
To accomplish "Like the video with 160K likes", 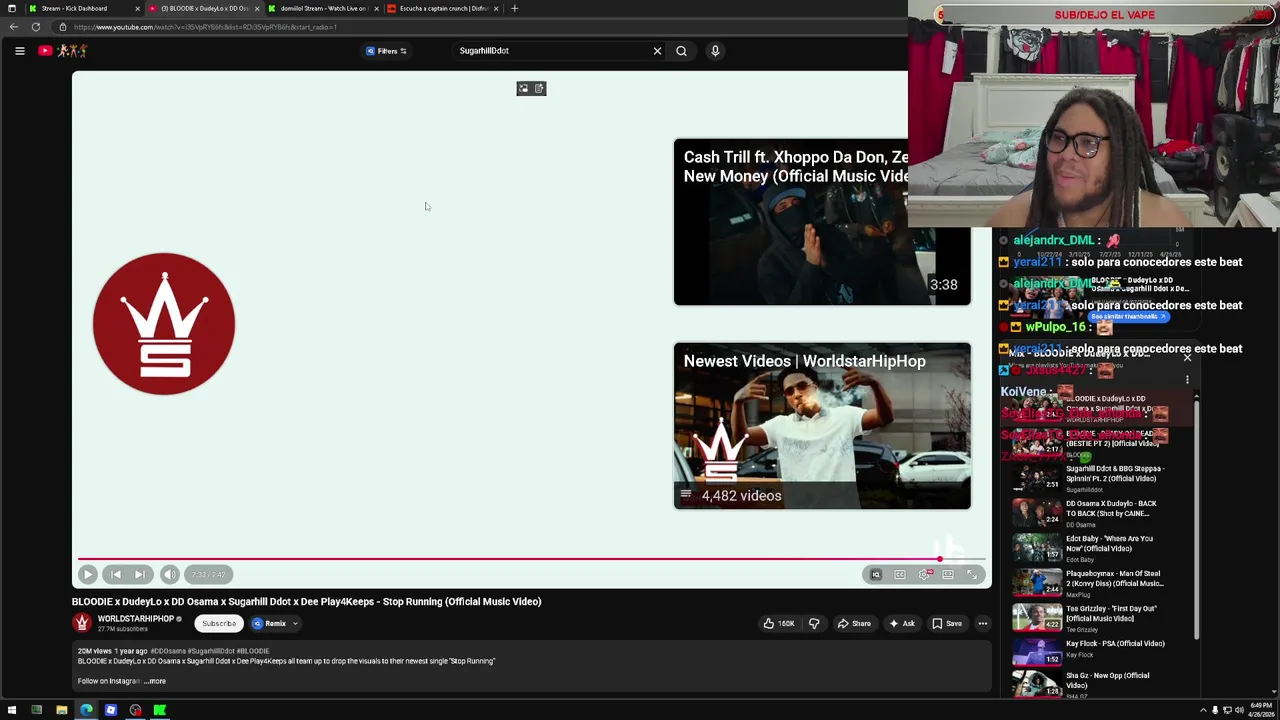I will pyautogui.click(x=779, y=623).
